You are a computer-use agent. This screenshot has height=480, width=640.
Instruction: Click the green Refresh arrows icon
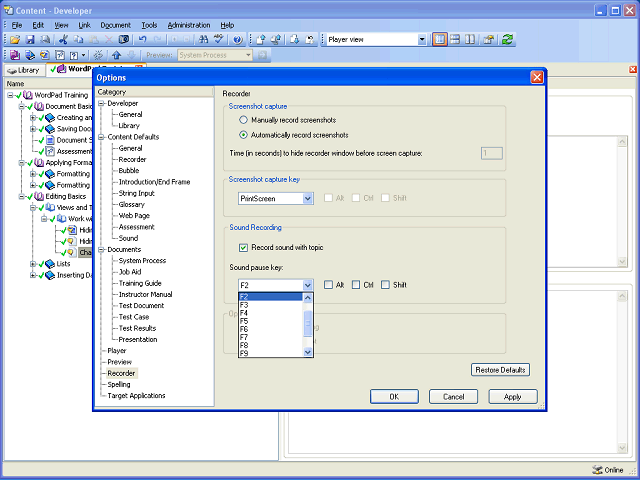pyautogui.click(x=507, y=40)
